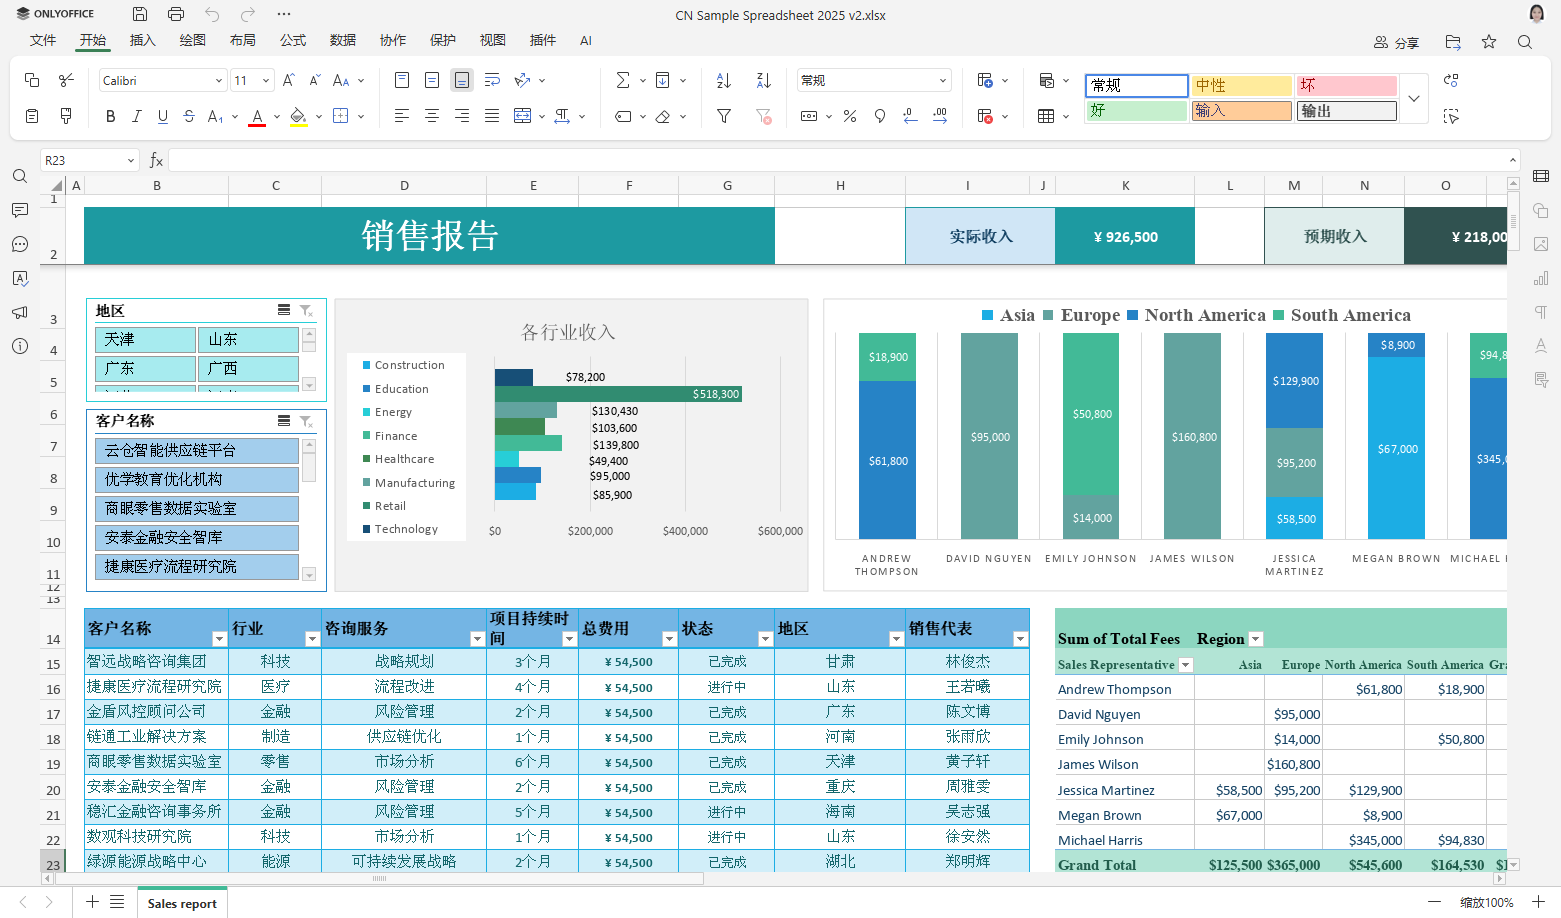Select the Print icon in quick access toolbar
The height and width of the screenshot is (918, 1561).
176,14
